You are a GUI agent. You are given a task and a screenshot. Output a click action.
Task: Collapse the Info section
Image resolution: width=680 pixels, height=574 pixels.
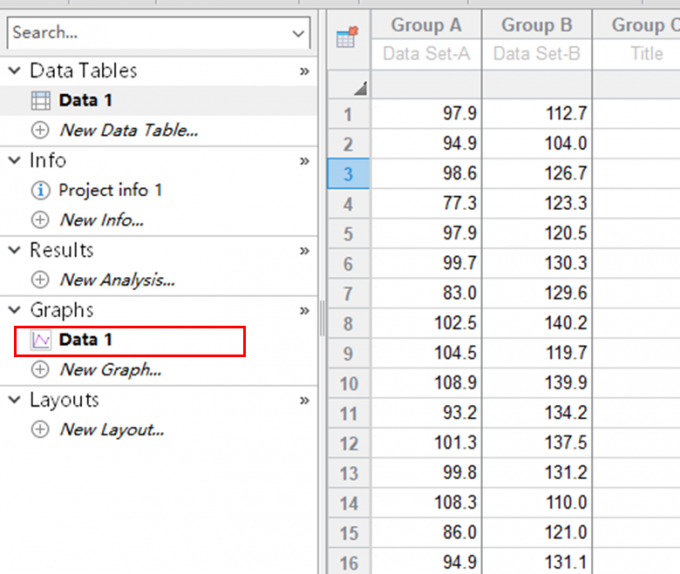coord(15,160)
